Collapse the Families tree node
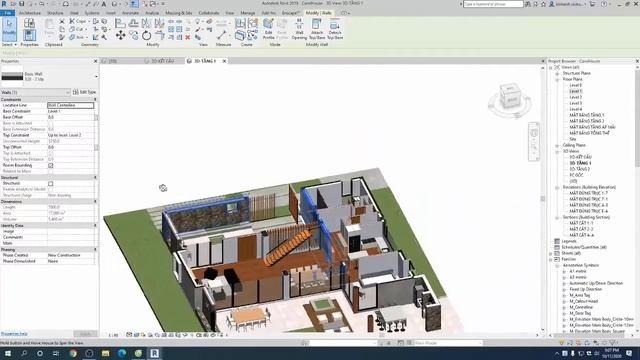 click(x=551, y=260)
